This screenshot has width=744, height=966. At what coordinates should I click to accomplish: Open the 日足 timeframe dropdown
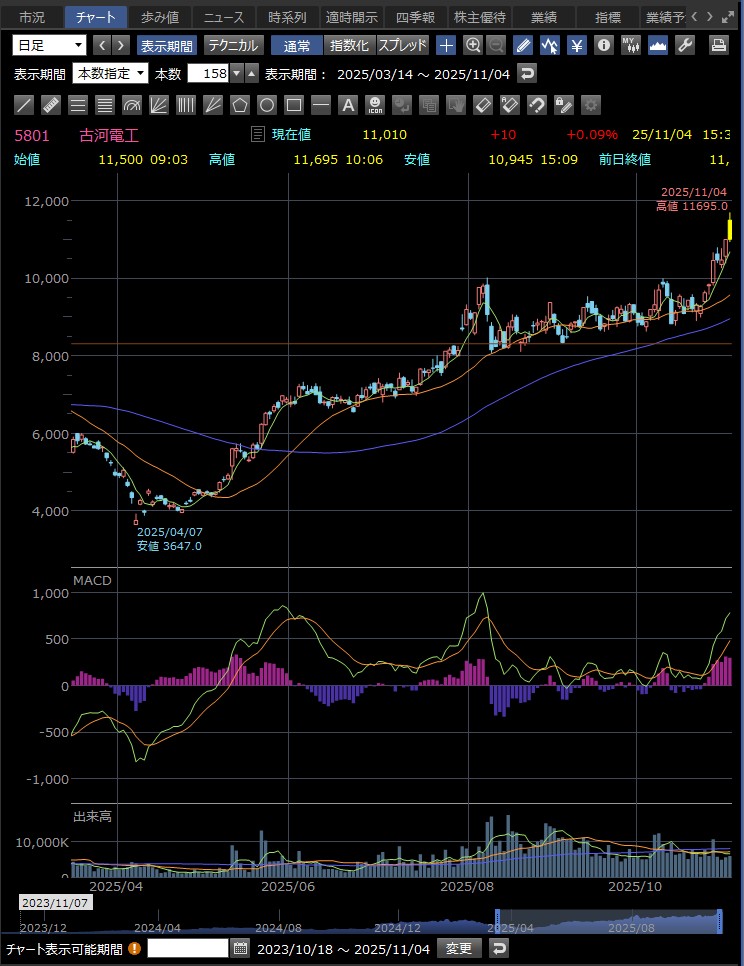(49, 45)
